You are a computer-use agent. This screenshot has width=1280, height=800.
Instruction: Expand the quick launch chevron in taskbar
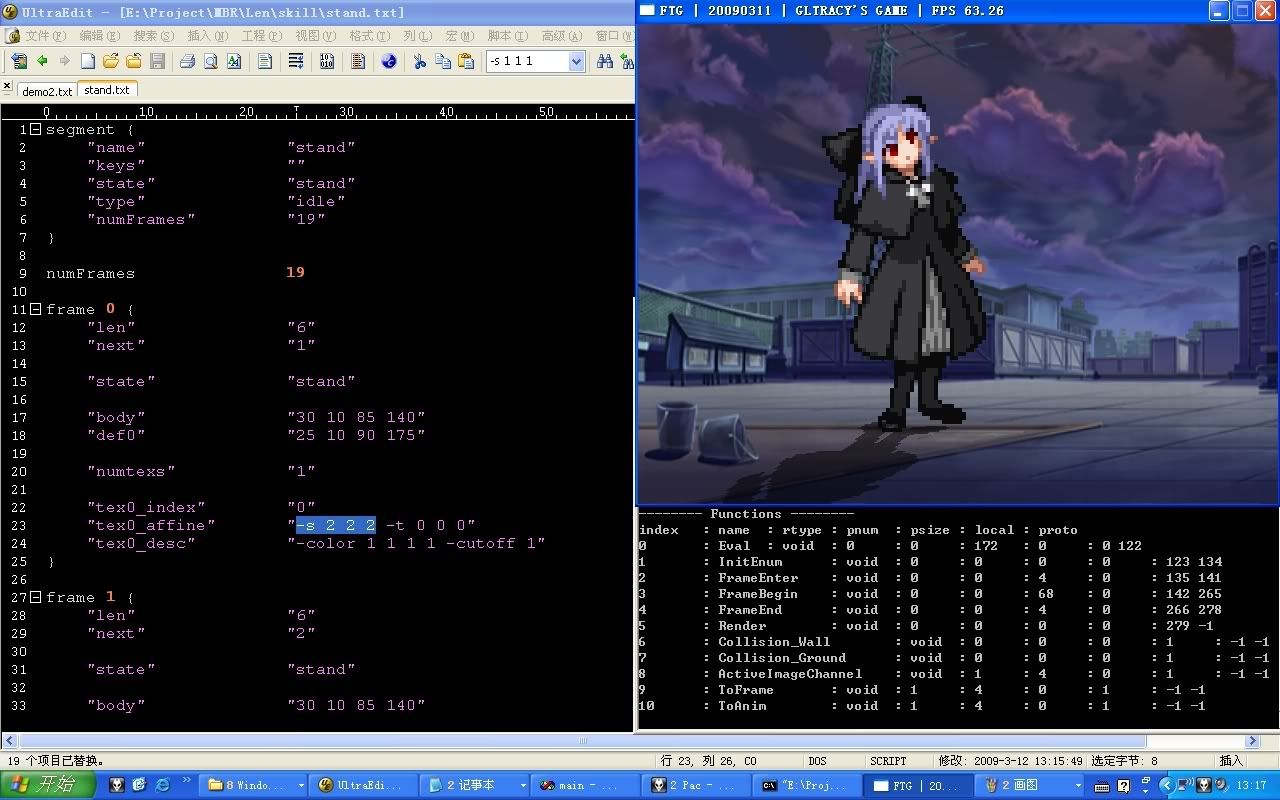(187, 781)
